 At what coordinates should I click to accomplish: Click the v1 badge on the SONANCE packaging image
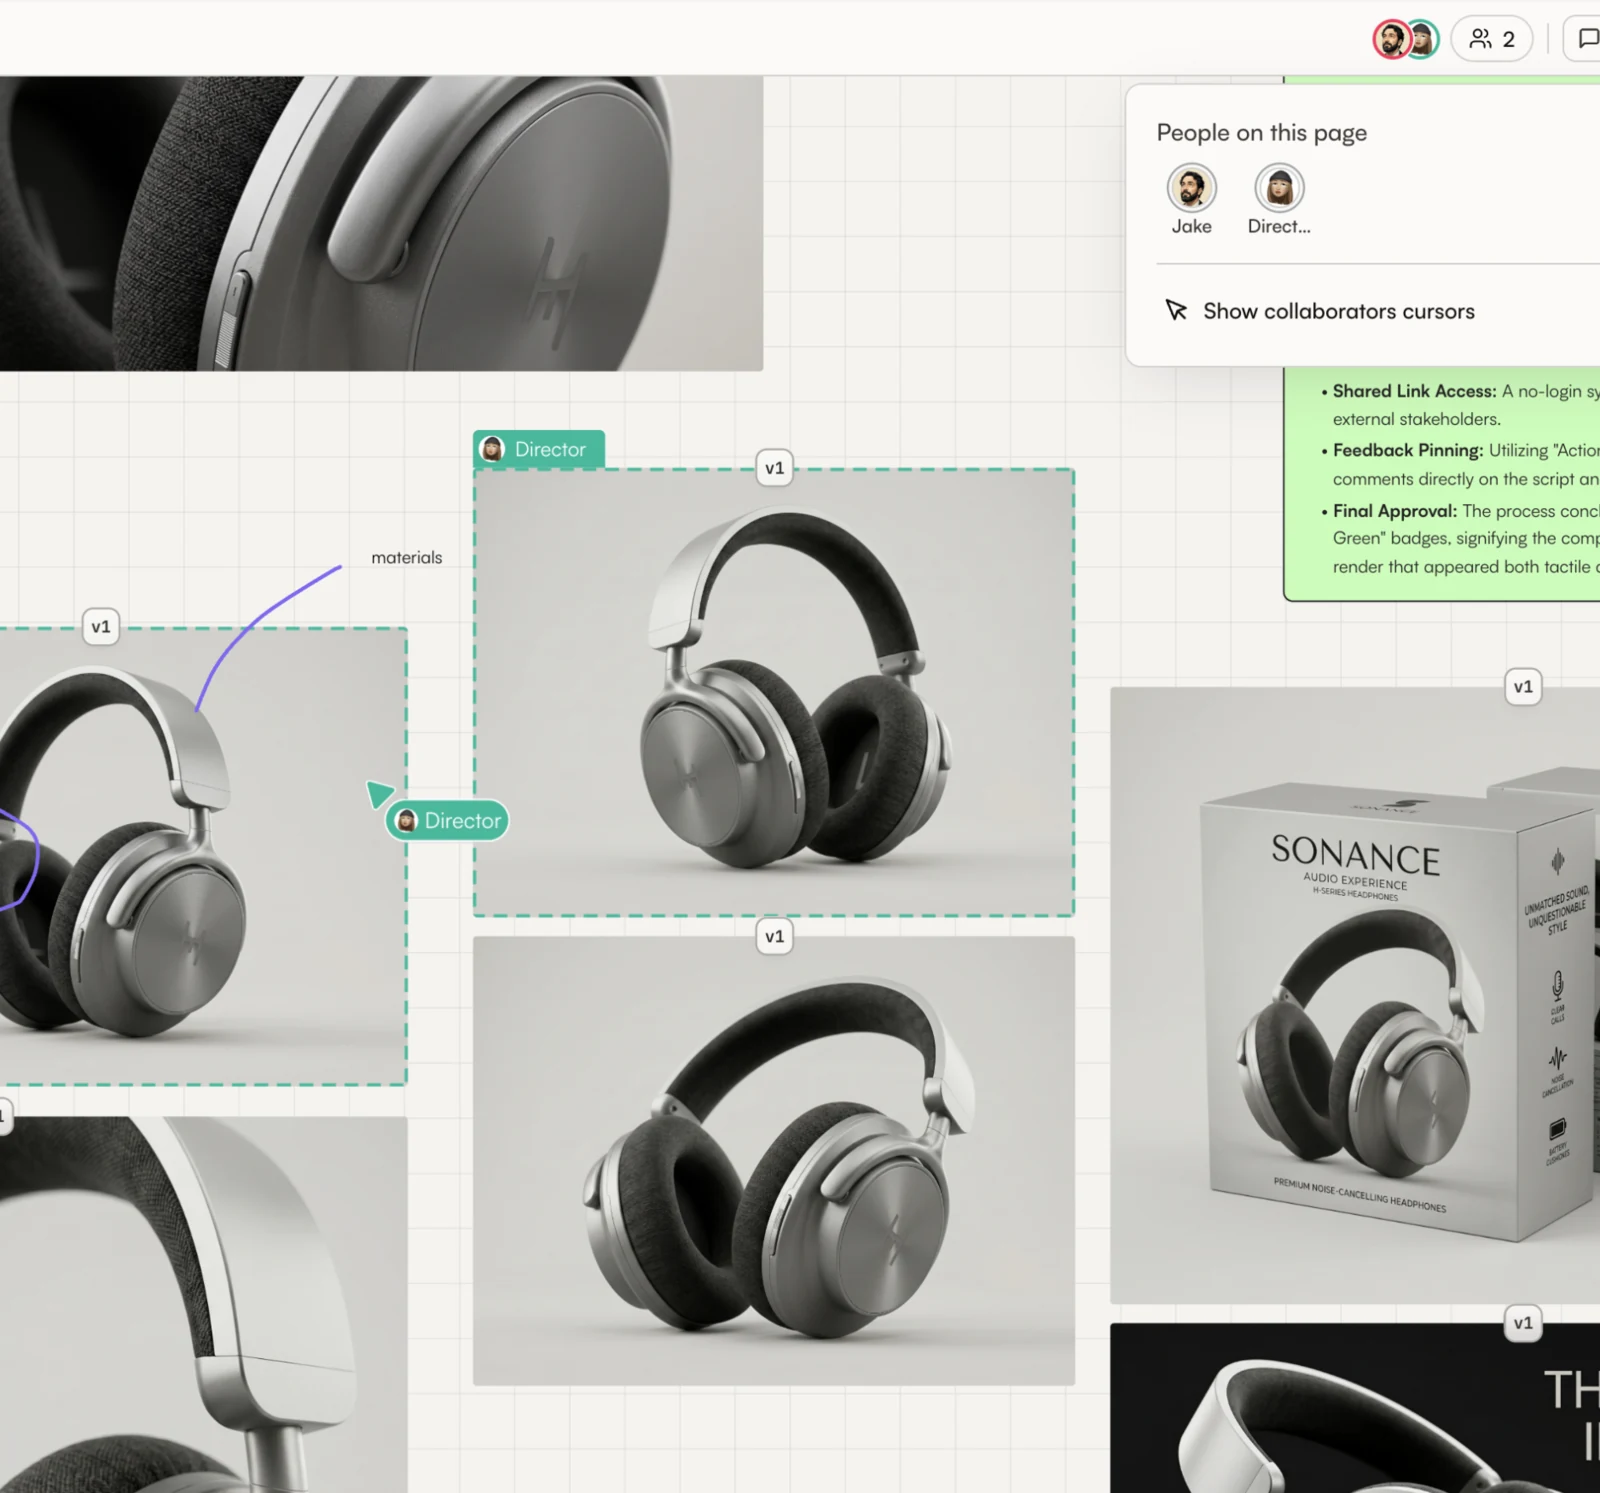point(1523,687)
